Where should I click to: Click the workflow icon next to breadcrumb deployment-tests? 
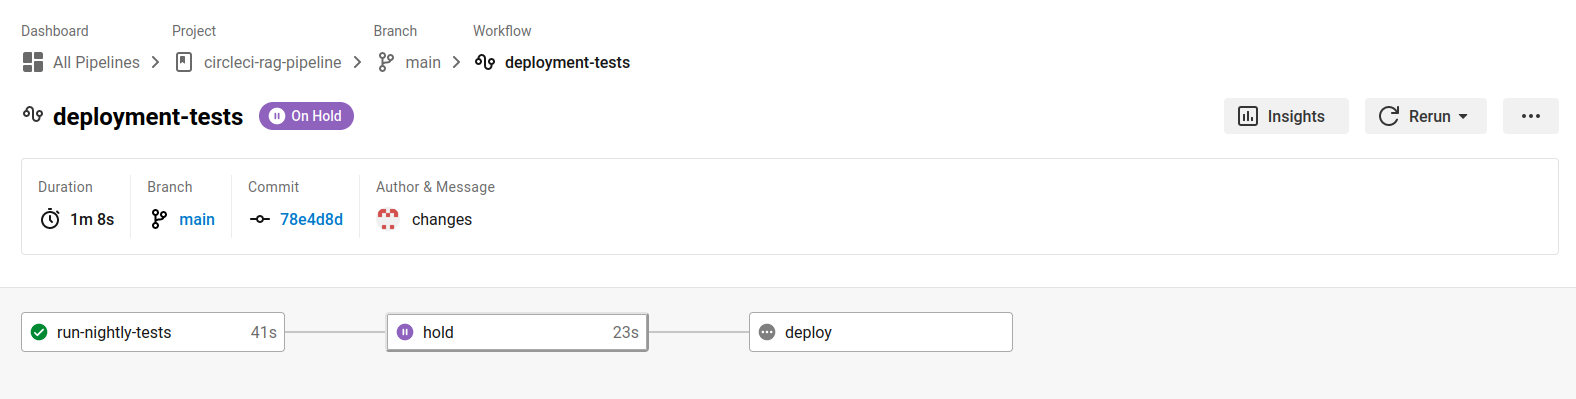click(485, 62)
